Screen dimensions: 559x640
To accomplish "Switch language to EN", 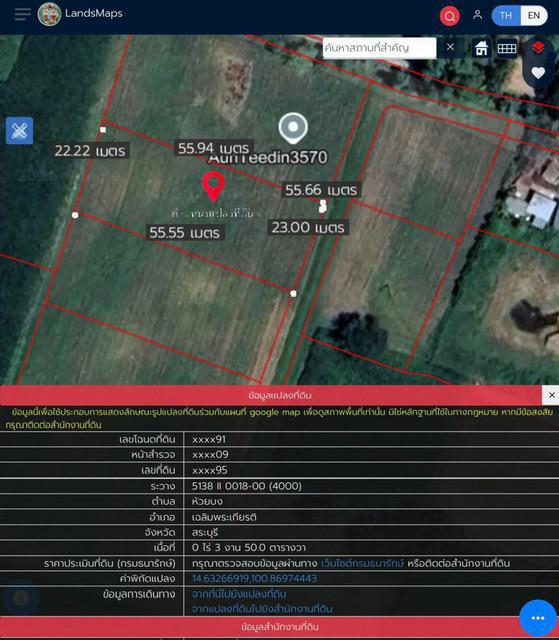I will (534, 16).
